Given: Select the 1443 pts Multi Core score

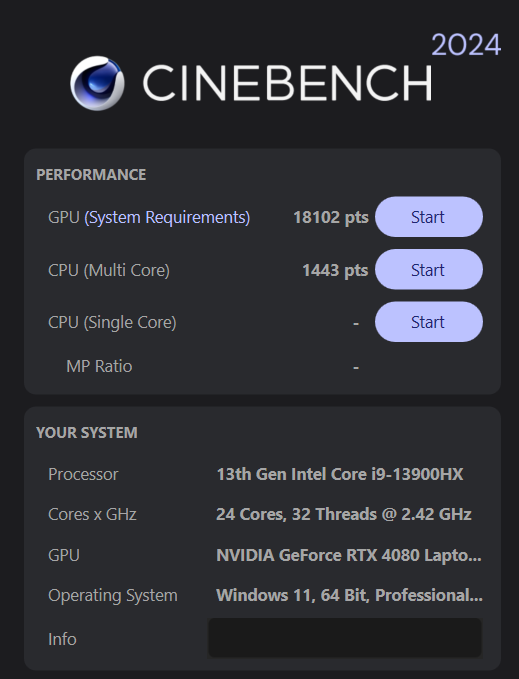Looking at the screenshot, I should [335, 270].
